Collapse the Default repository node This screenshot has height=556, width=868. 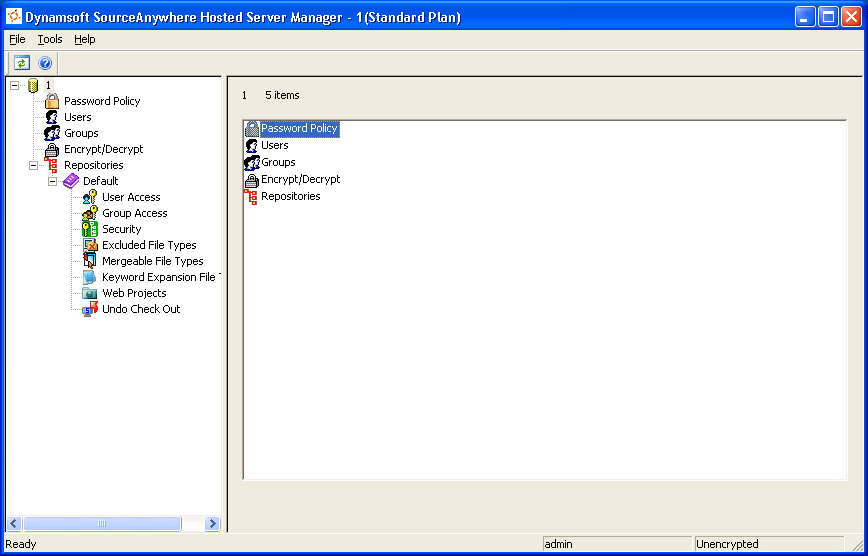(x=52, y=181)
